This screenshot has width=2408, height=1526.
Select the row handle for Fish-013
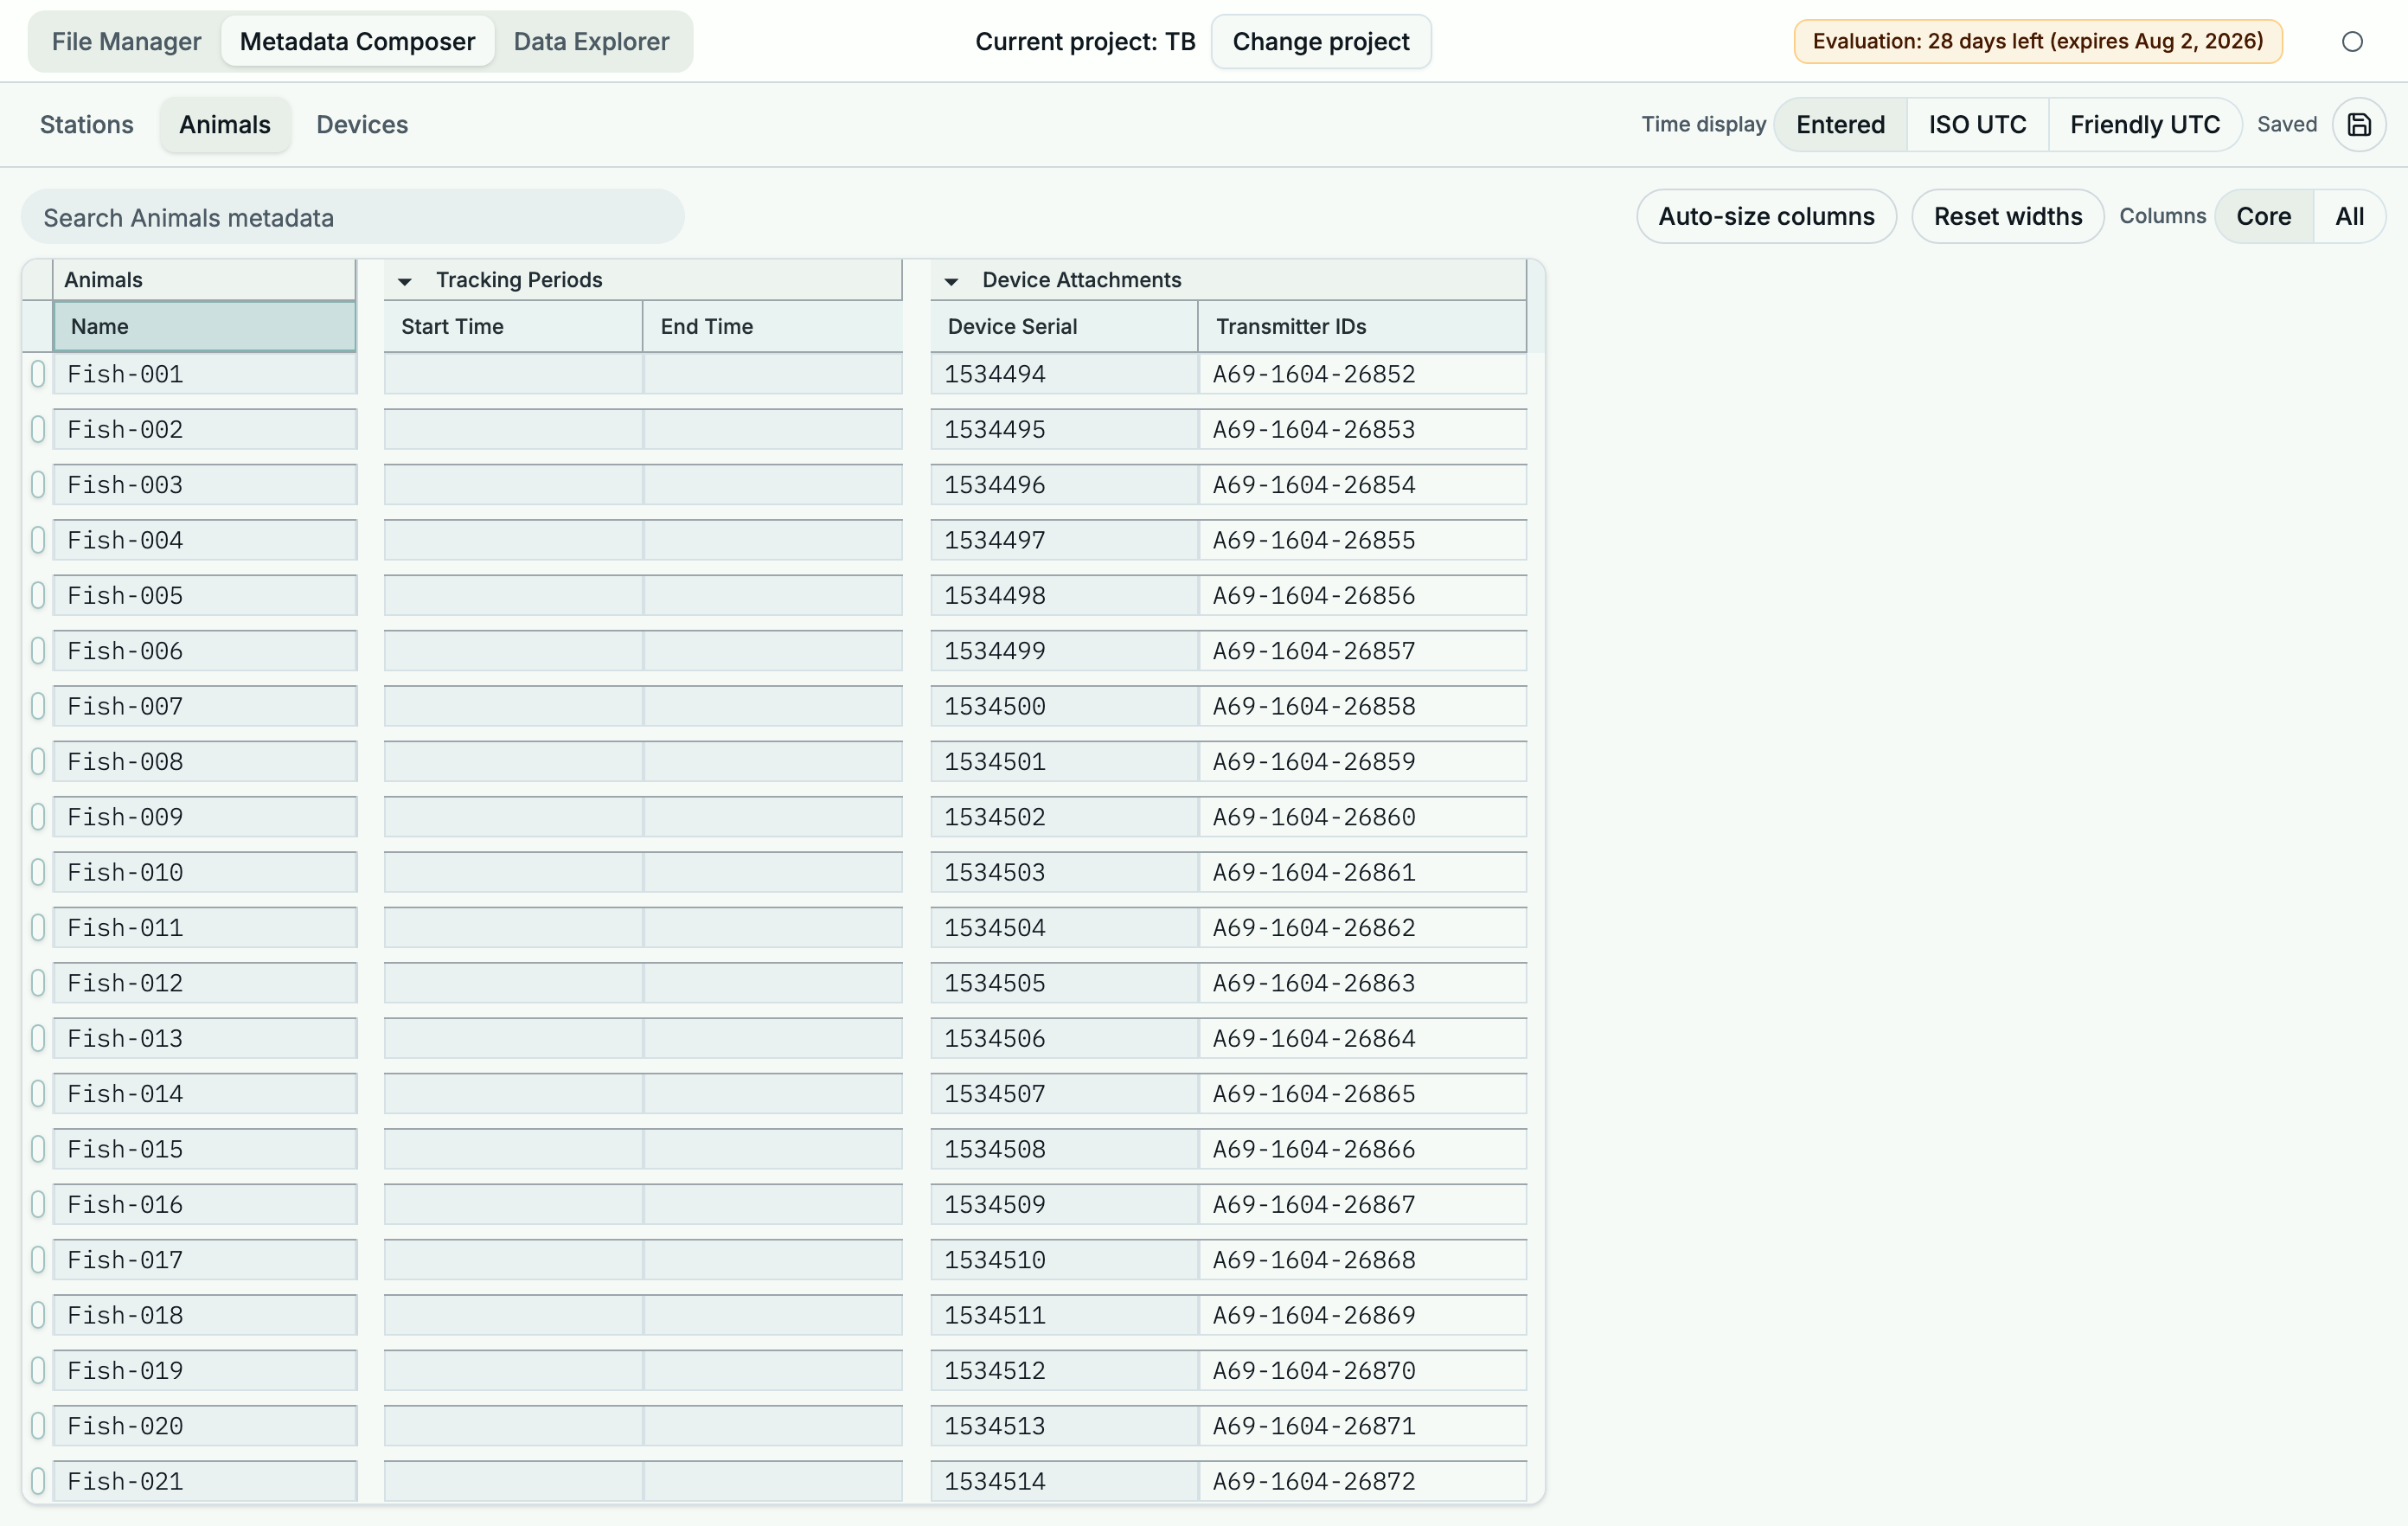coord(38,1038)
